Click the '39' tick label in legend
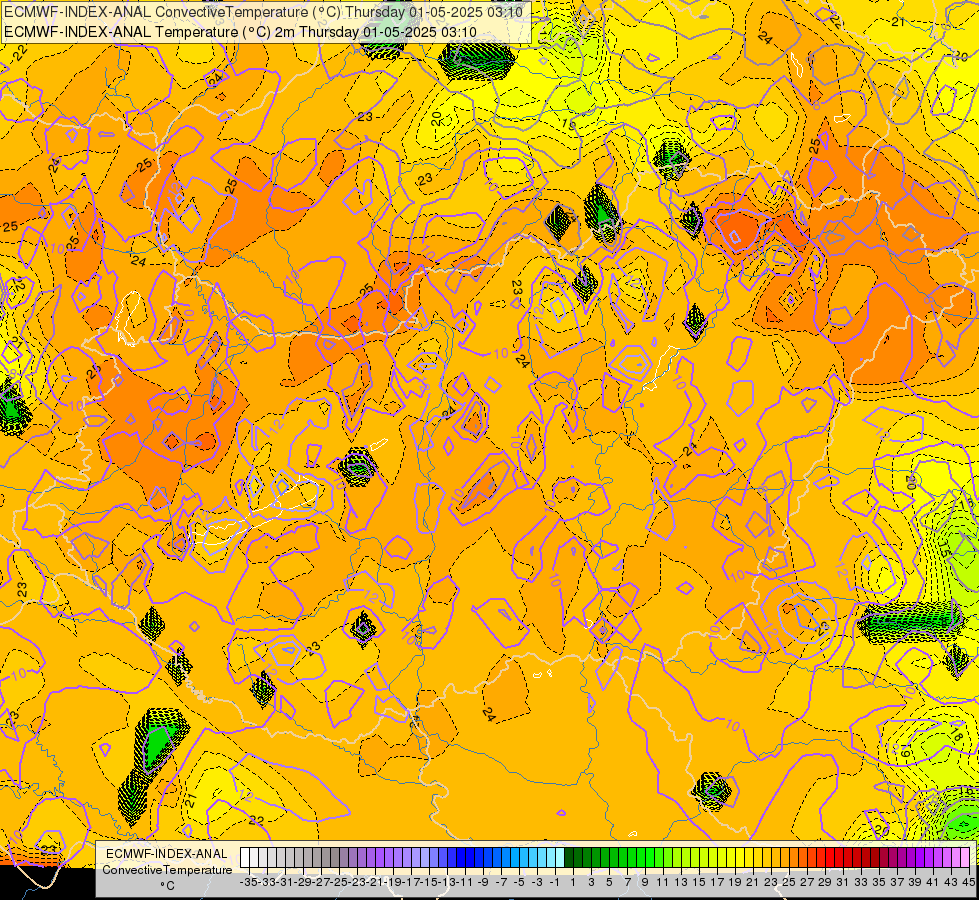Viewport: 979px width, 900px height. tap(916, 882)
